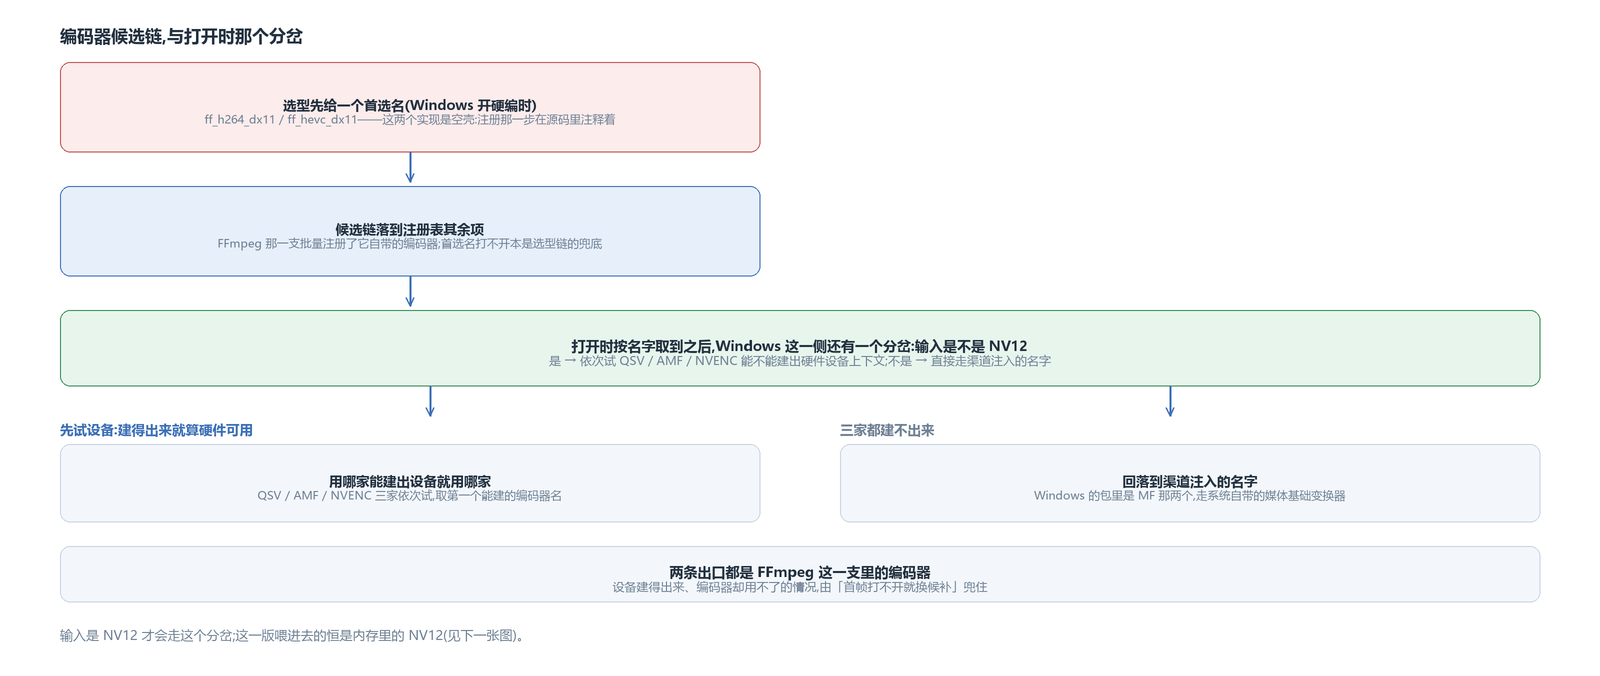The width and height of the screenshot is (1600, 676).
Task: Click subtitle QSV / AMF / NVENC 三家依次试
Action: [410, 496]
